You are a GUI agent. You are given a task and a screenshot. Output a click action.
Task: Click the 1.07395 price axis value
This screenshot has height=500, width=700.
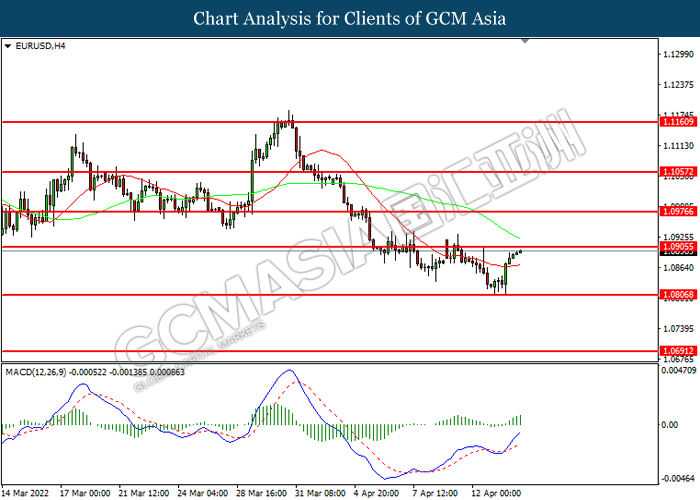click(679, 329)
